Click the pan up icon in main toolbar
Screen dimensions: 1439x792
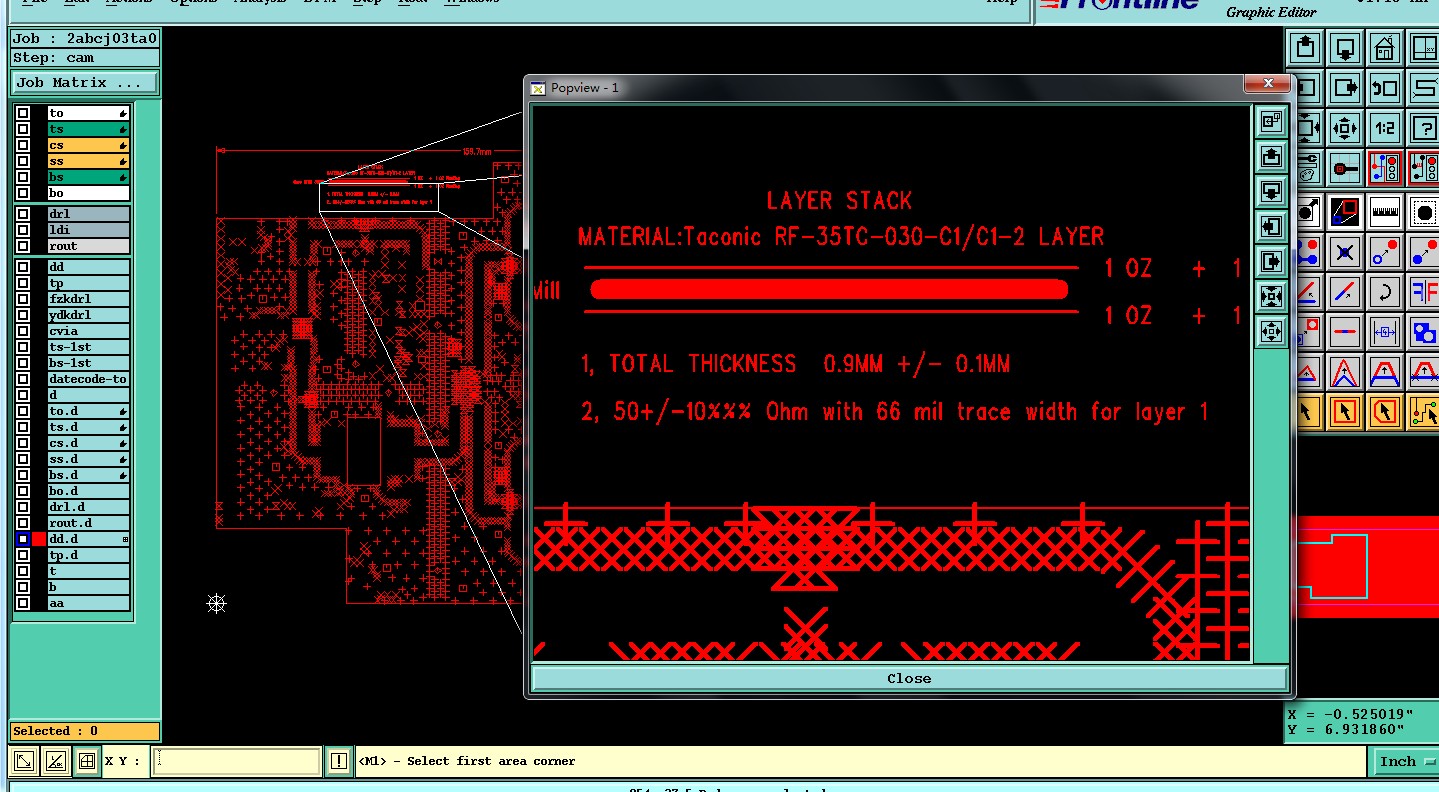click(1305, 46)
